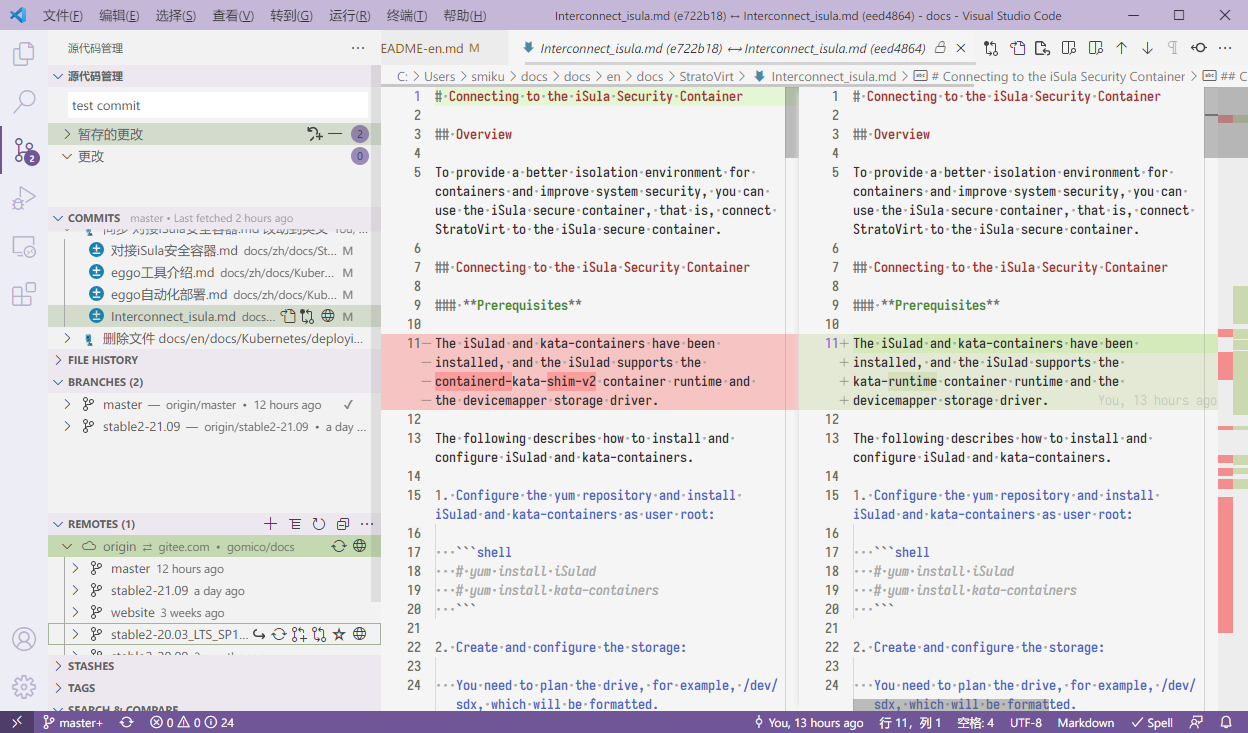Expand the master branch under BRANCHES
Screen dimensions: 1248x733
click(x=68, y=405)
